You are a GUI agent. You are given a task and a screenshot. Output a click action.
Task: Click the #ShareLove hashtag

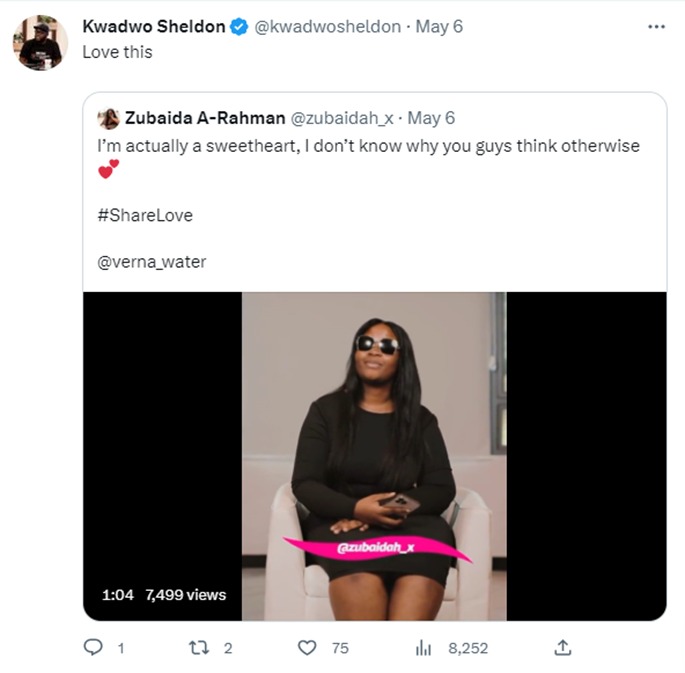pos(145,215)
